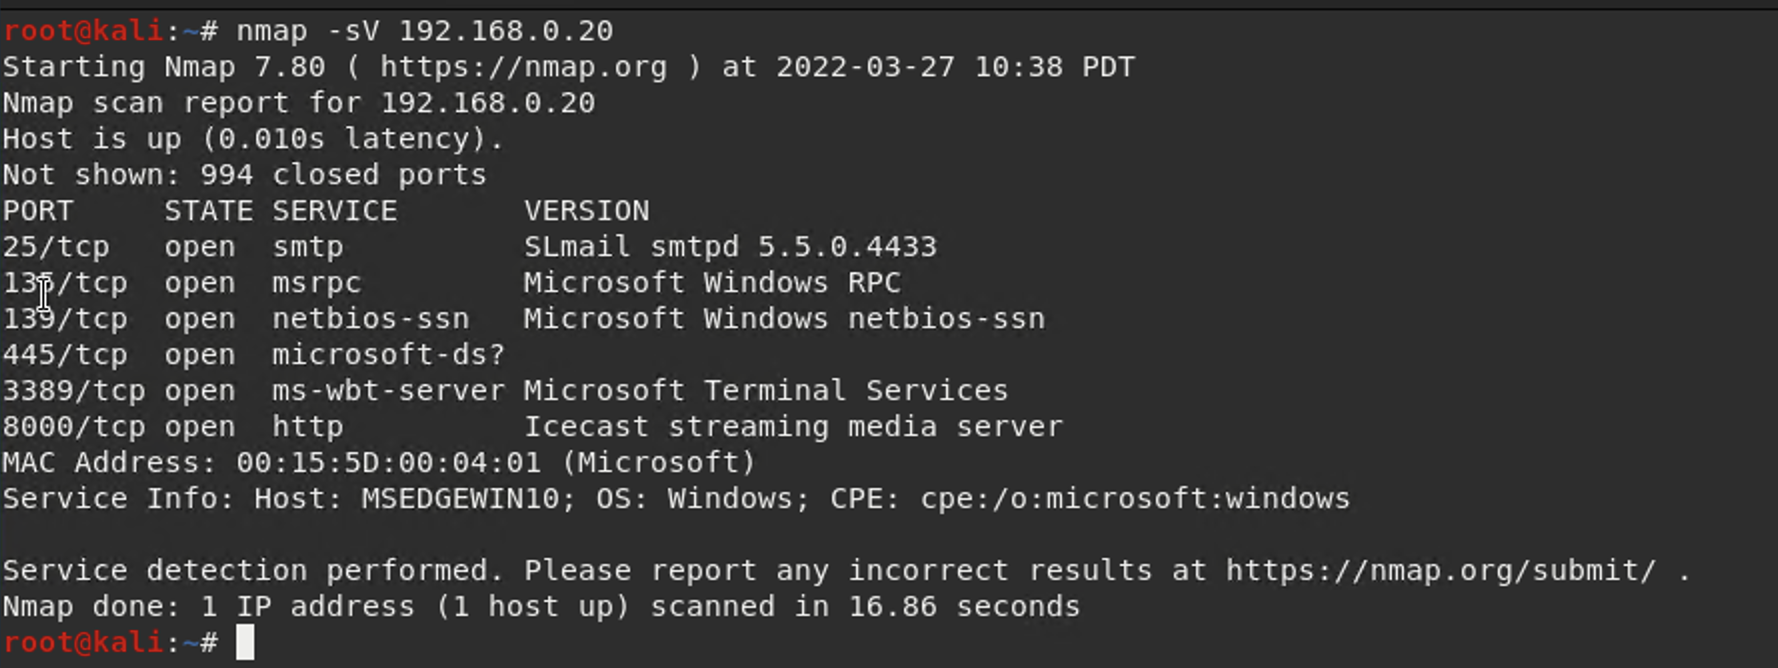Viewport: 1778px width, 668px height.
Task: Click the MSEDGEWIN10 hostname text
Action: (x=460, y=499)
